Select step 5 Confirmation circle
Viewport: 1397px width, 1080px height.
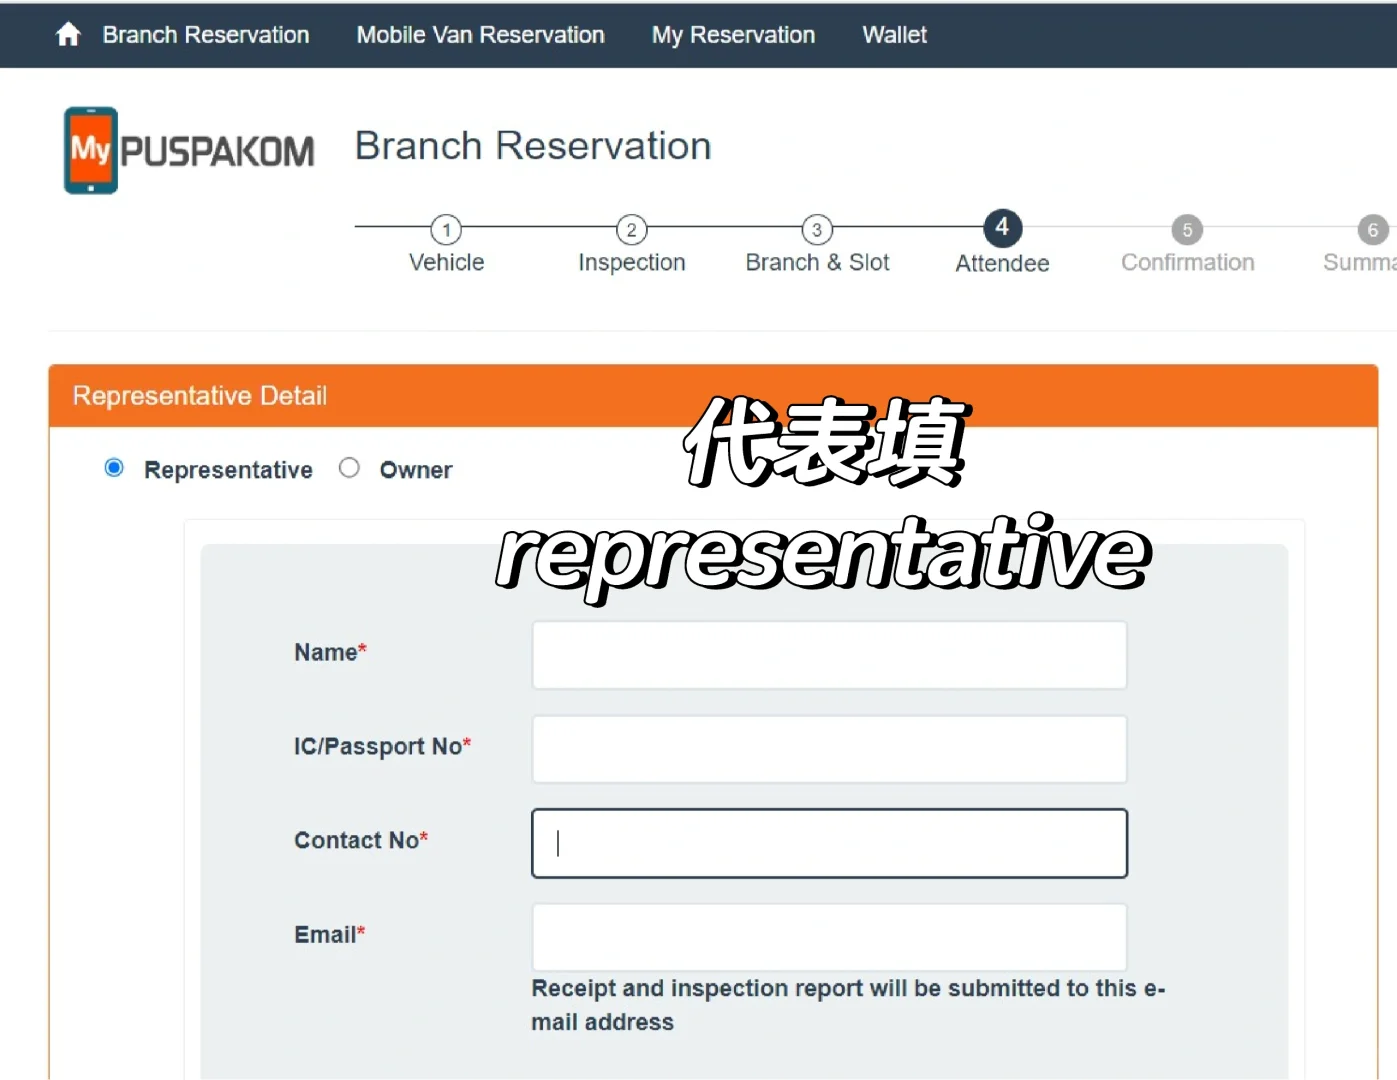(x=1187, y=230)
